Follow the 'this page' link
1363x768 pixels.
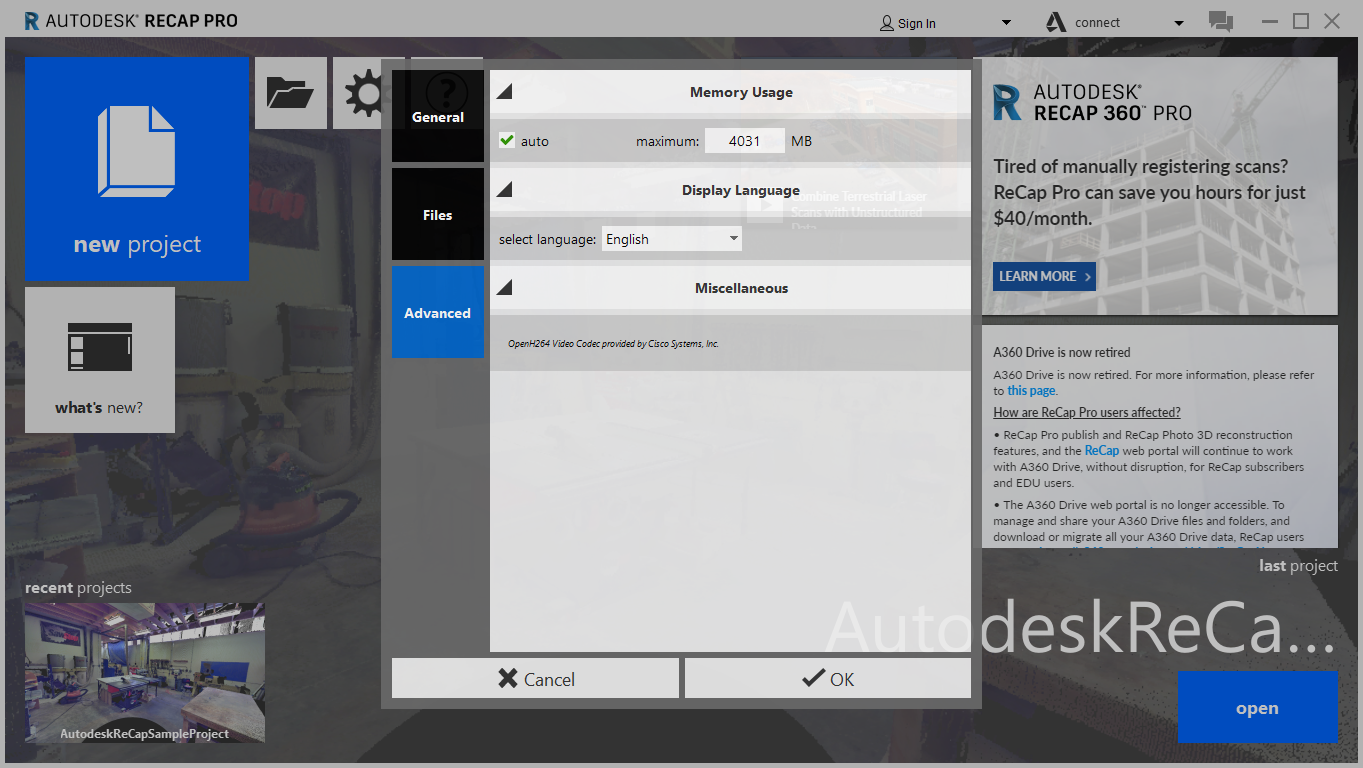pos(1030,391)
